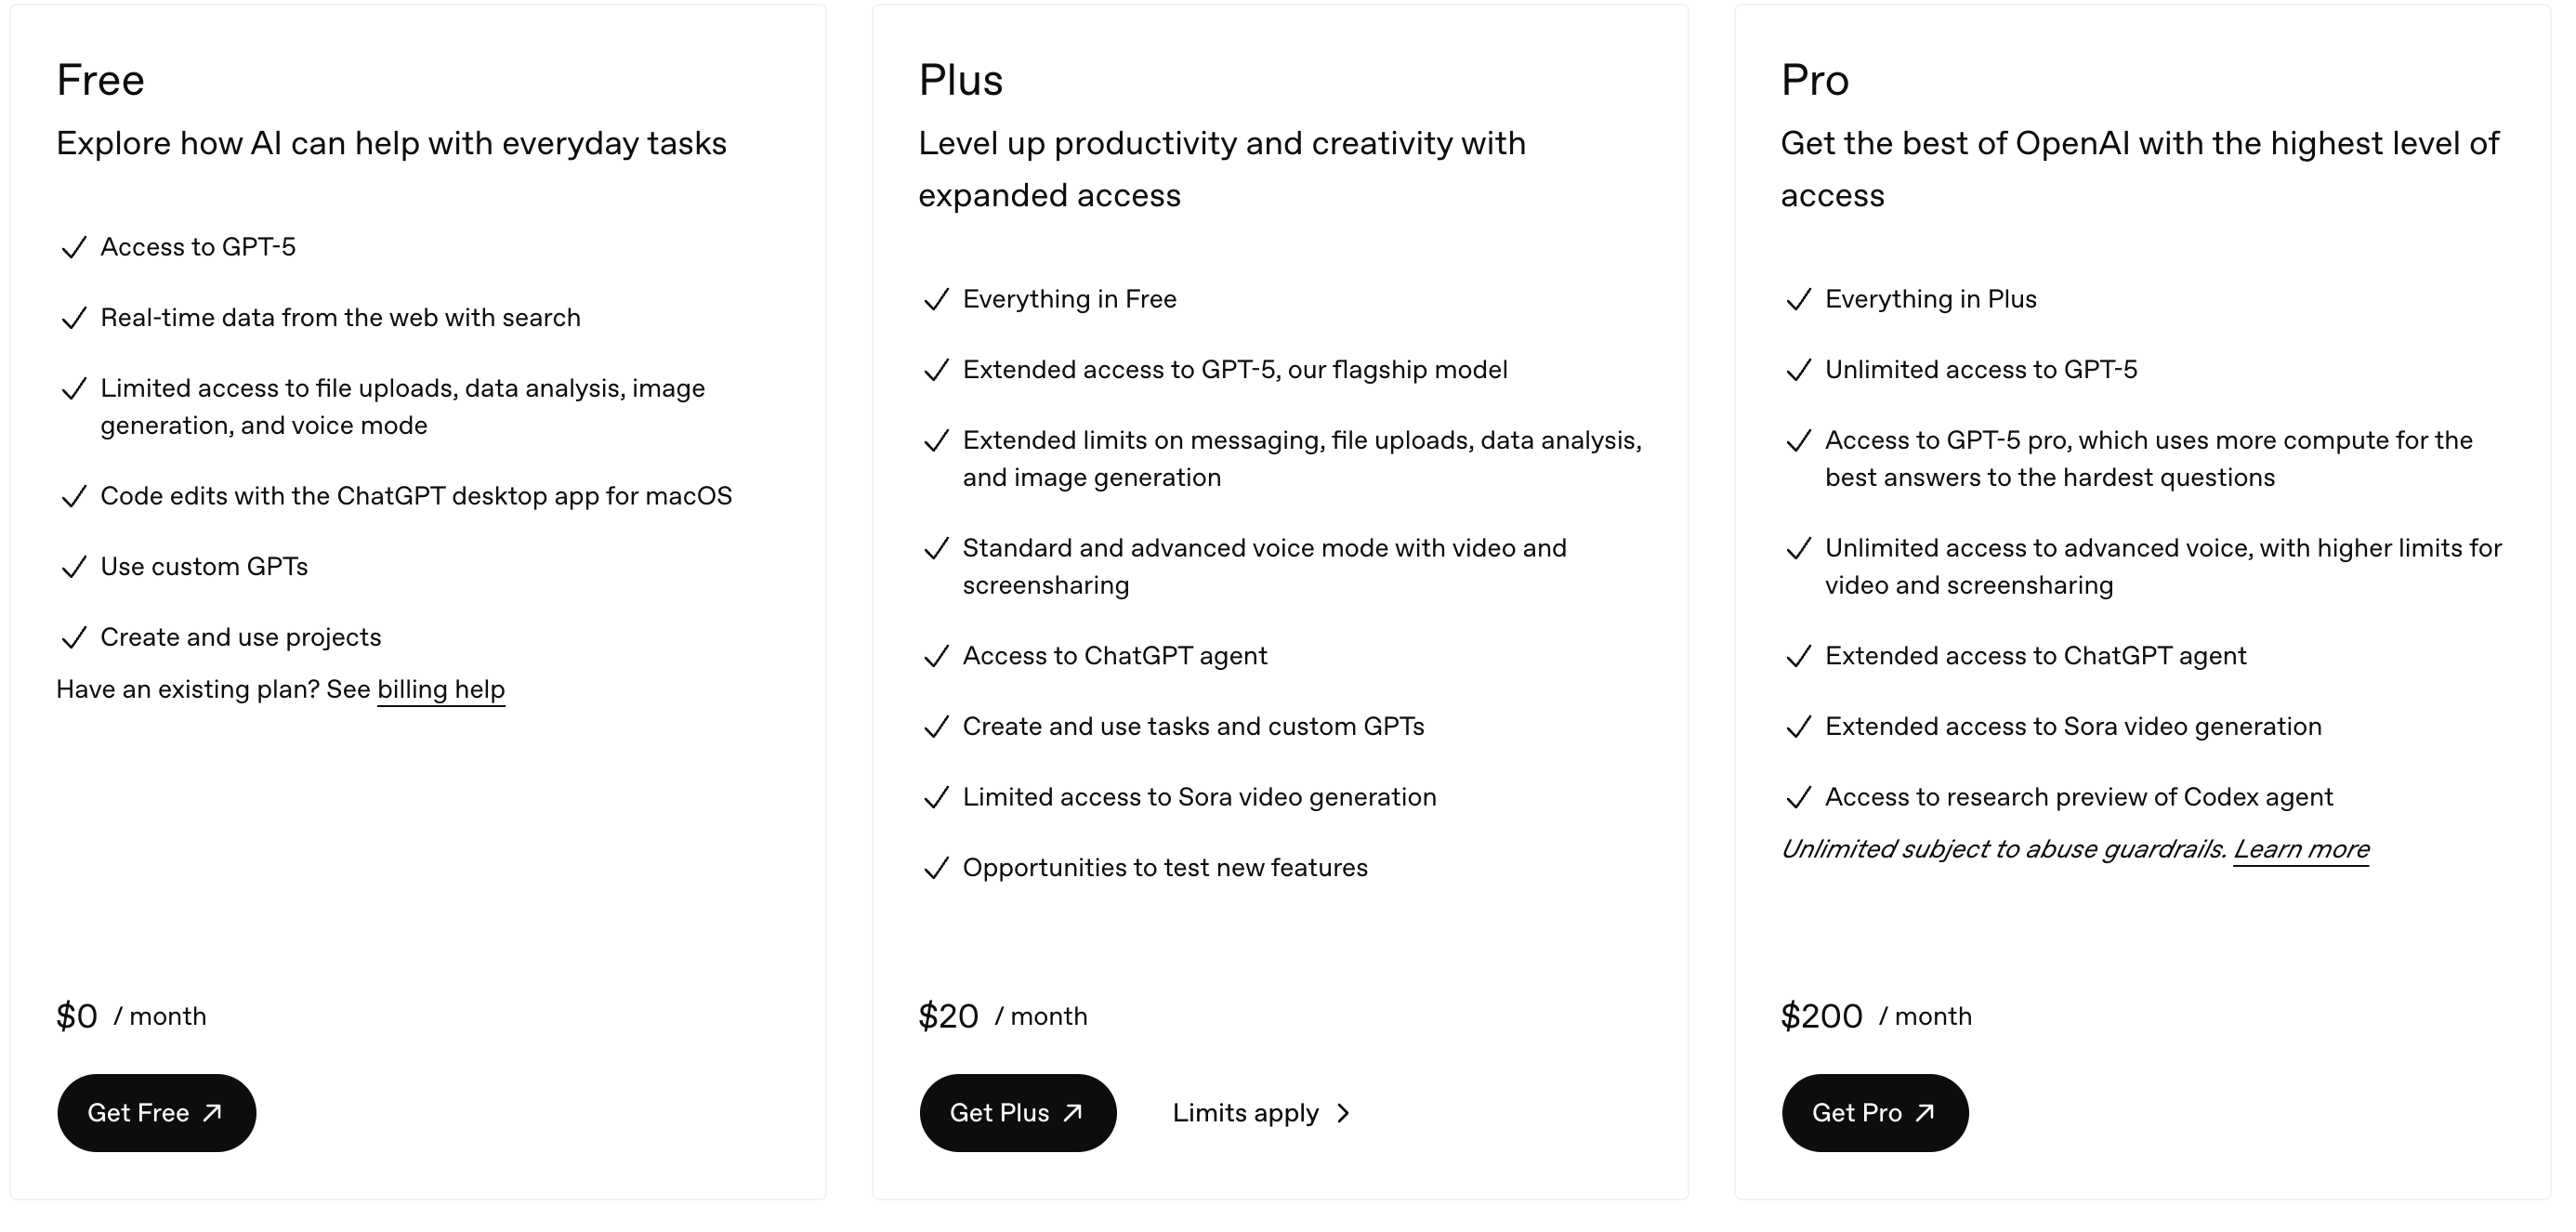Click checkmark beside Unlimited access to GPT-5
2576x1232 pixels.
[x=1798, y=370]
